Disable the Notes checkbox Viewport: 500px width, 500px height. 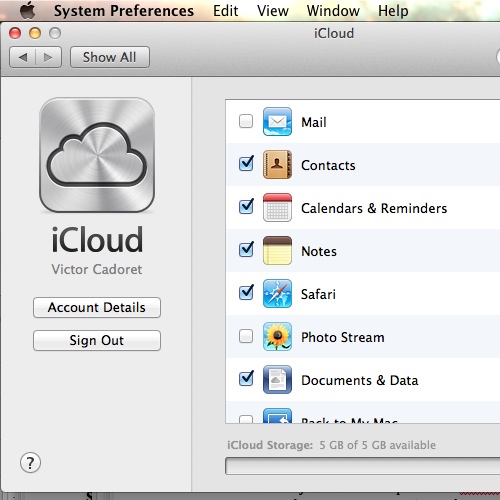click(x=246, y=250)
